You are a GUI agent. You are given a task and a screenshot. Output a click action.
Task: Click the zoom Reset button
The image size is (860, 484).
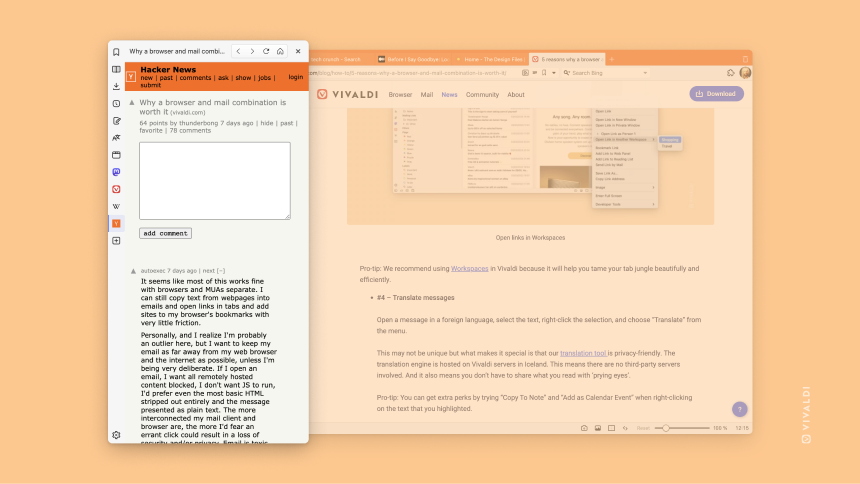tap(643, 428)
